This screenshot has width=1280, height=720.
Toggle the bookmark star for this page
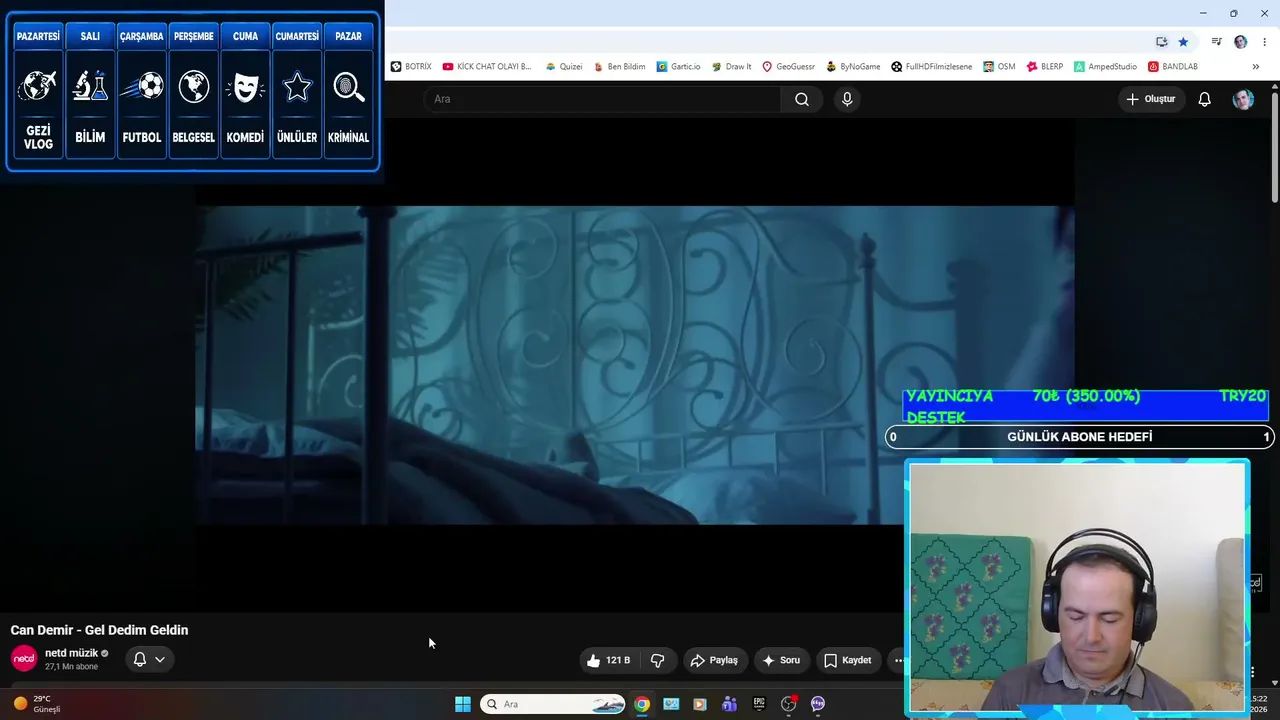click(1183, 42)
